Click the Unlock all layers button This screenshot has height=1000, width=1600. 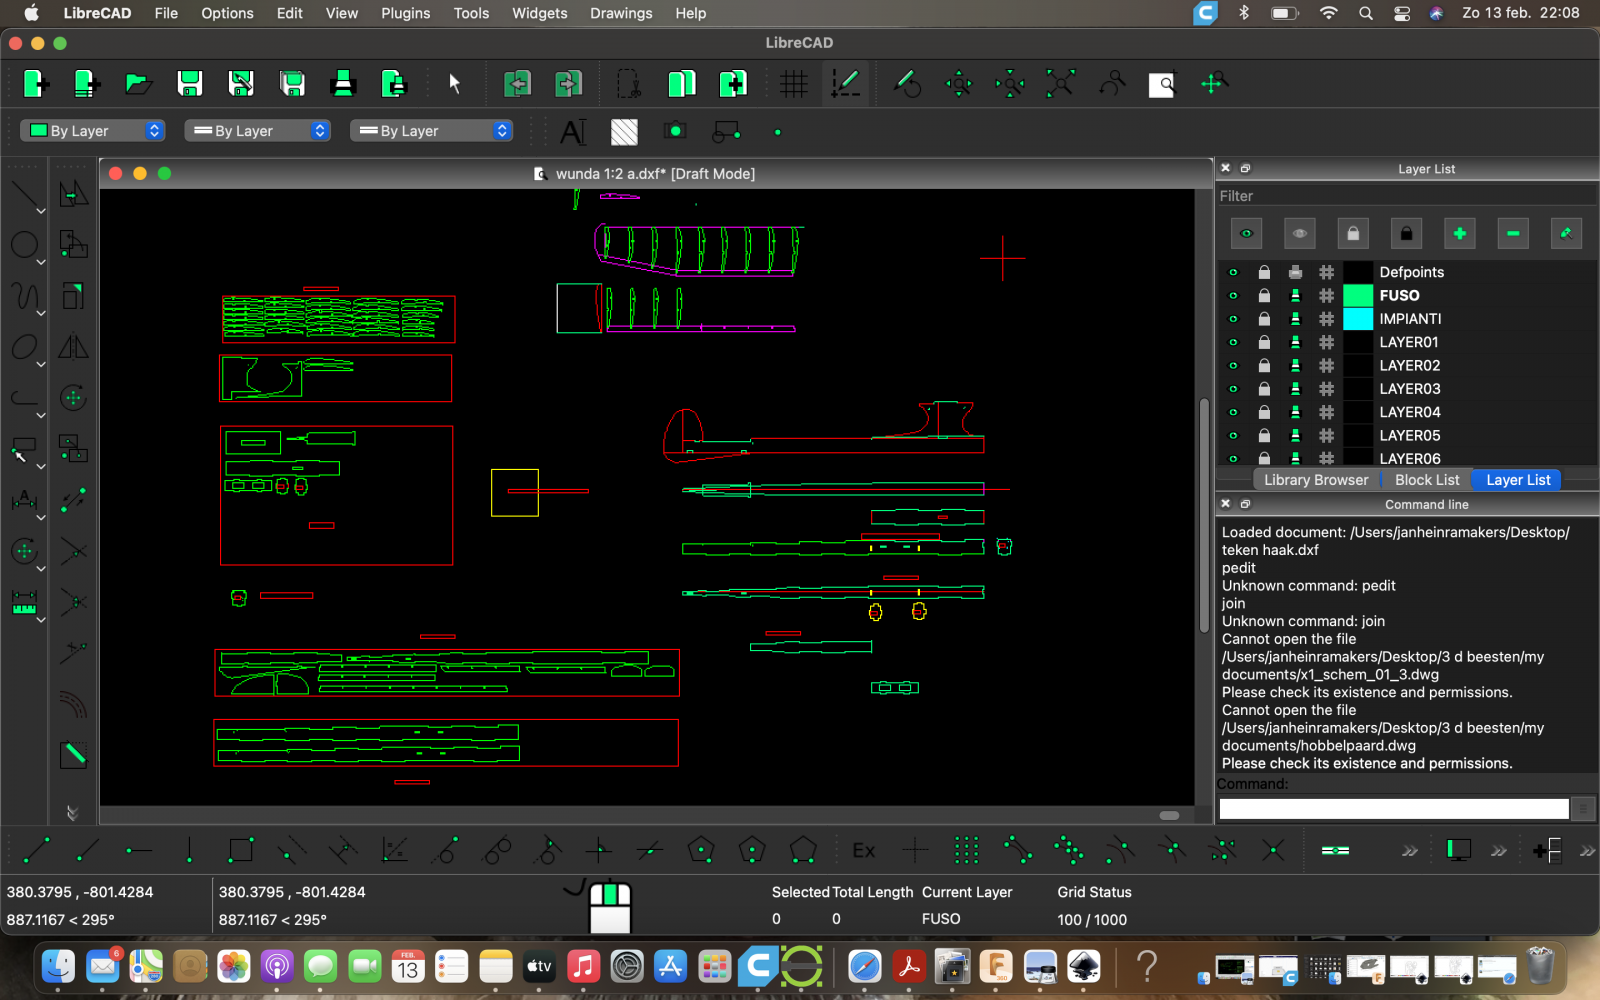coord(1353,234)
